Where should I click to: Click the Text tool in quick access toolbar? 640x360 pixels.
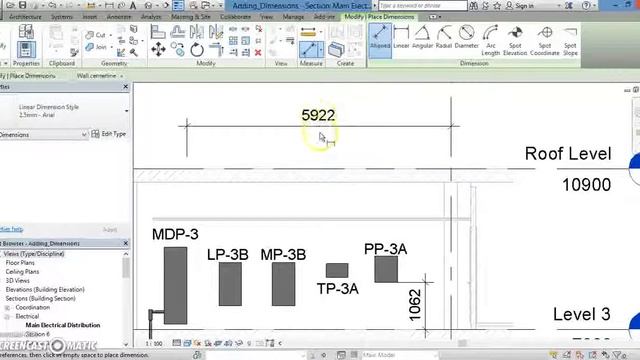(133, 5)
